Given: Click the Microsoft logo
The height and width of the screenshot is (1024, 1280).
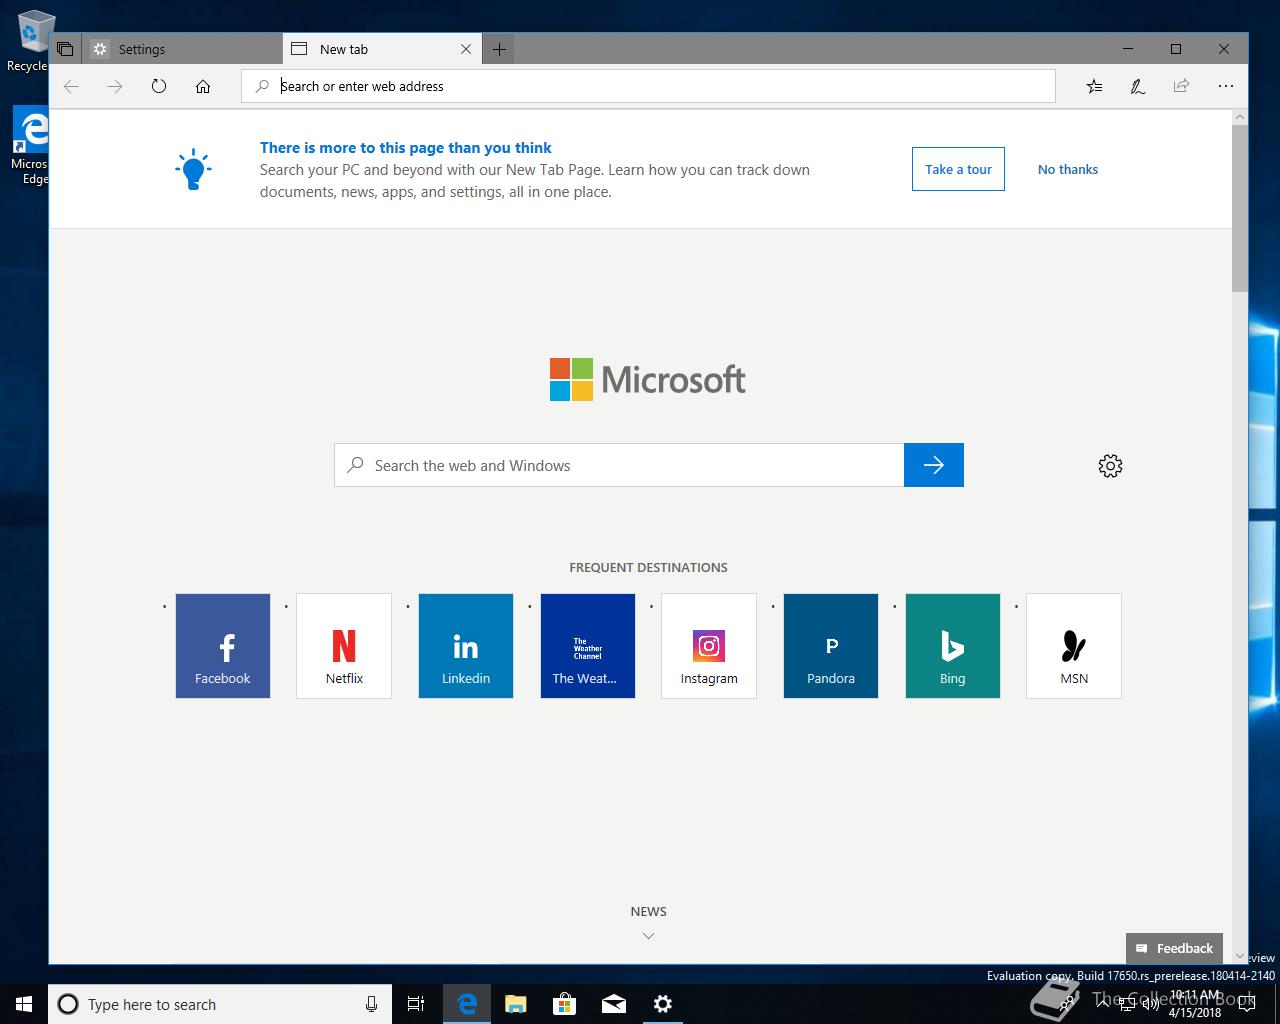Looking at the screenshot, I should tap(648, 380).
